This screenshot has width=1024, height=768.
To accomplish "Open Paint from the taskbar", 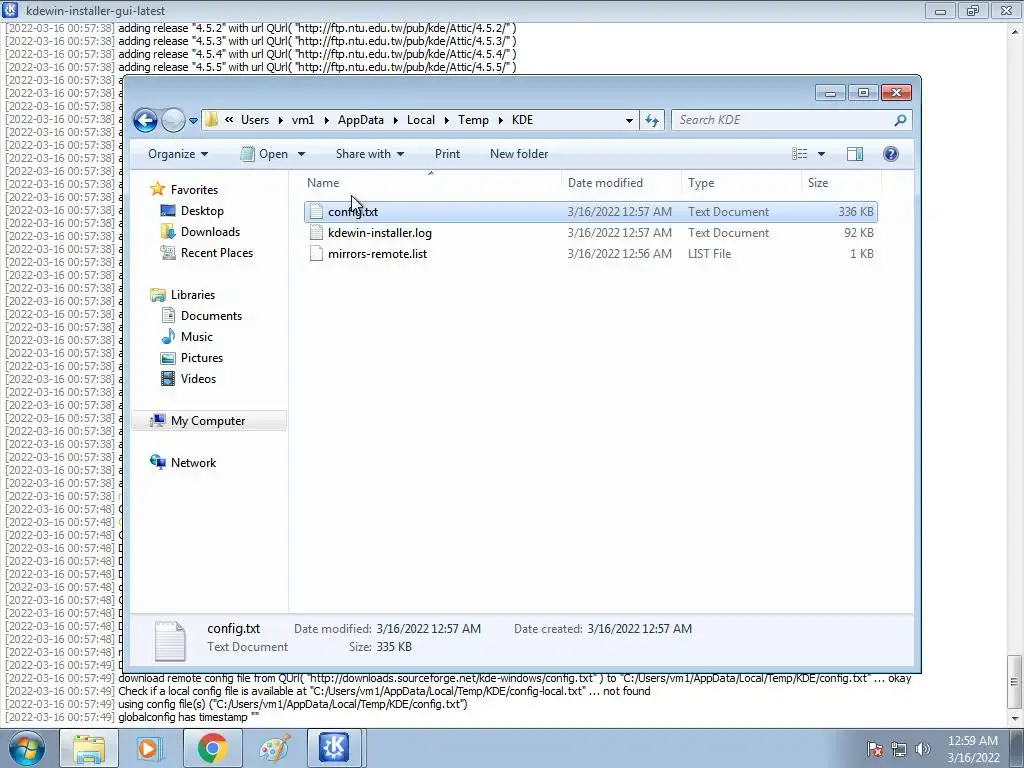I will point(274,748).
